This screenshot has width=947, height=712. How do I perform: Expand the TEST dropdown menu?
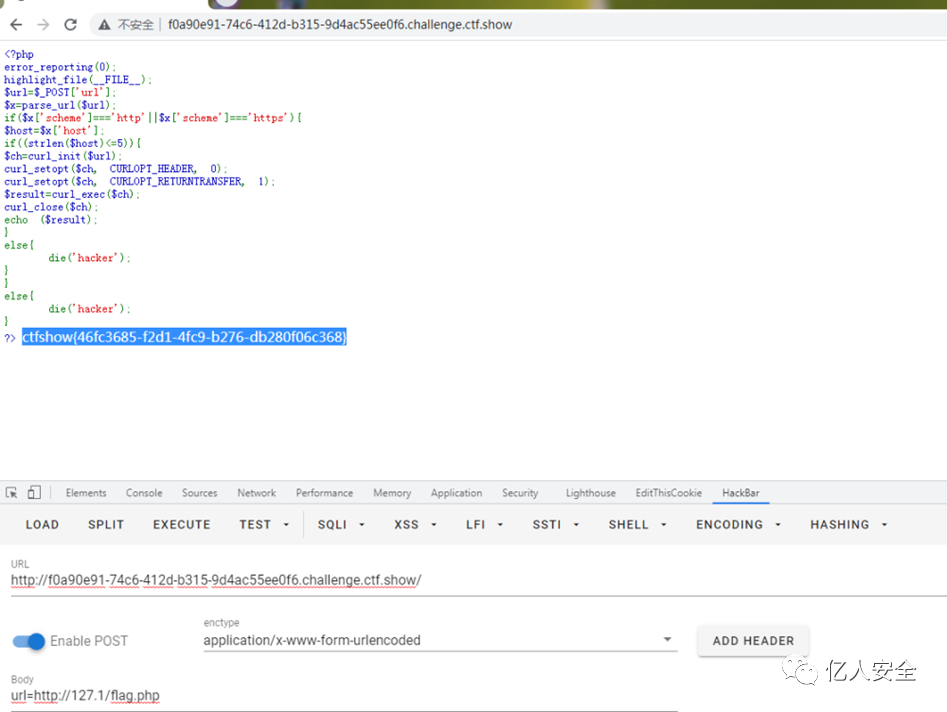point(264,524)
